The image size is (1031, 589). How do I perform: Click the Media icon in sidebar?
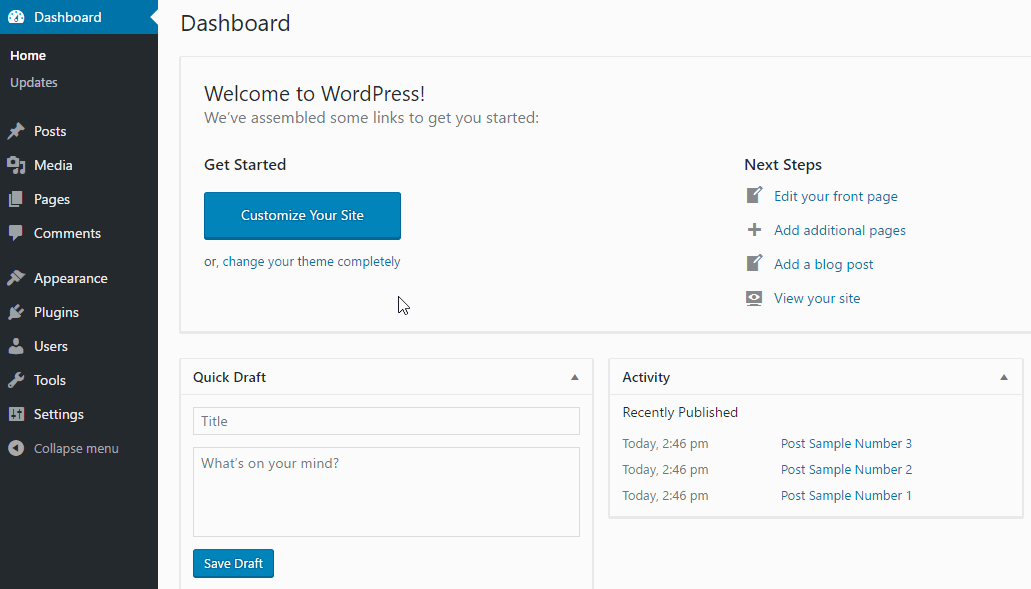[x=16, y=165]
